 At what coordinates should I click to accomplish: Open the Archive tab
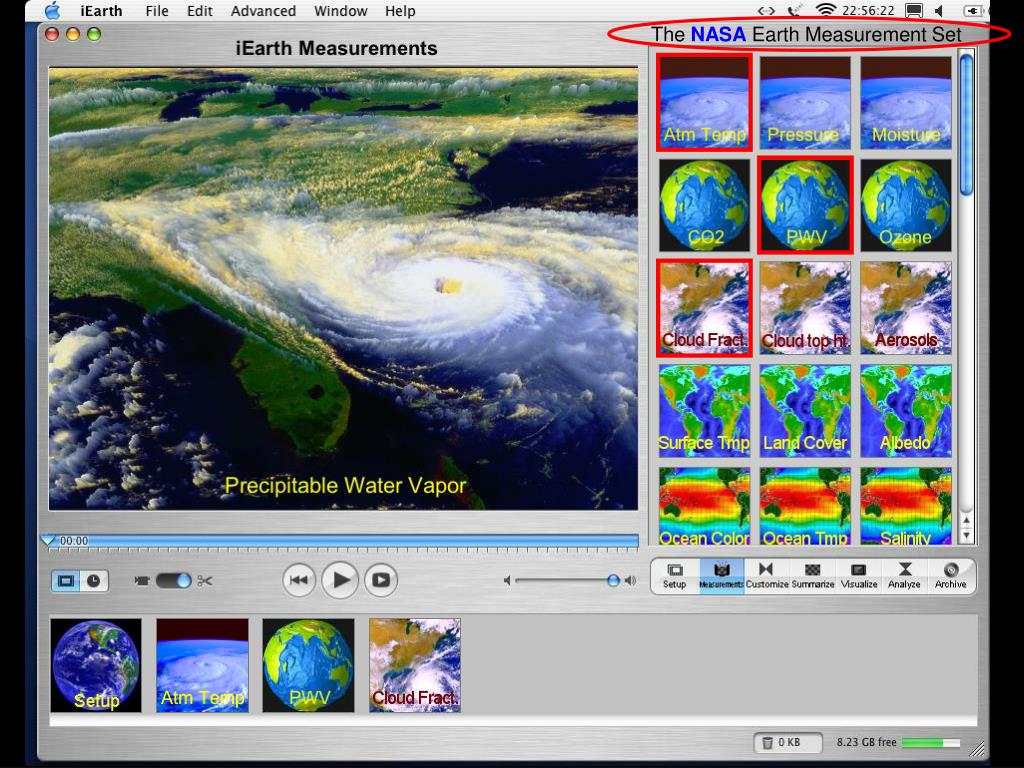point(950,576)
